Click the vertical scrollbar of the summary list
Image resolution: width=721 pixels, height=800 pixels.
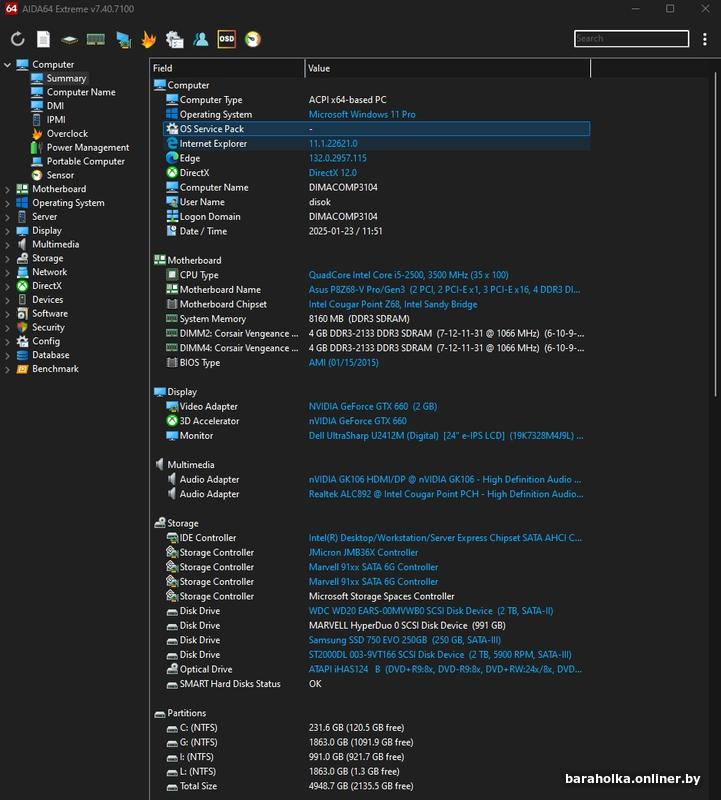pyautogui.click(x=715, y=235)
